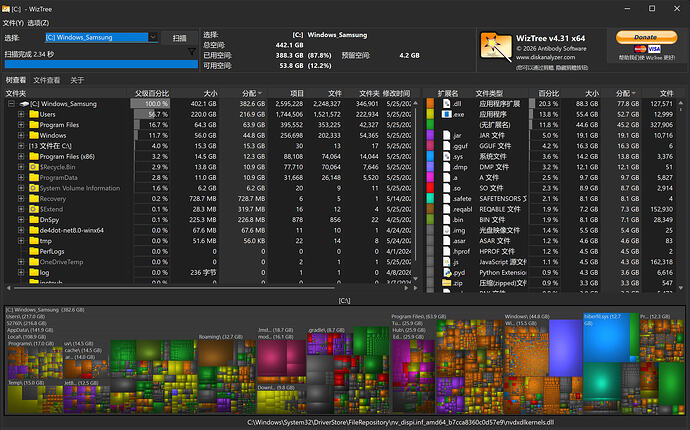
Task: Click the System Volume Information folder icon
Action: click(x=34, y=188)
